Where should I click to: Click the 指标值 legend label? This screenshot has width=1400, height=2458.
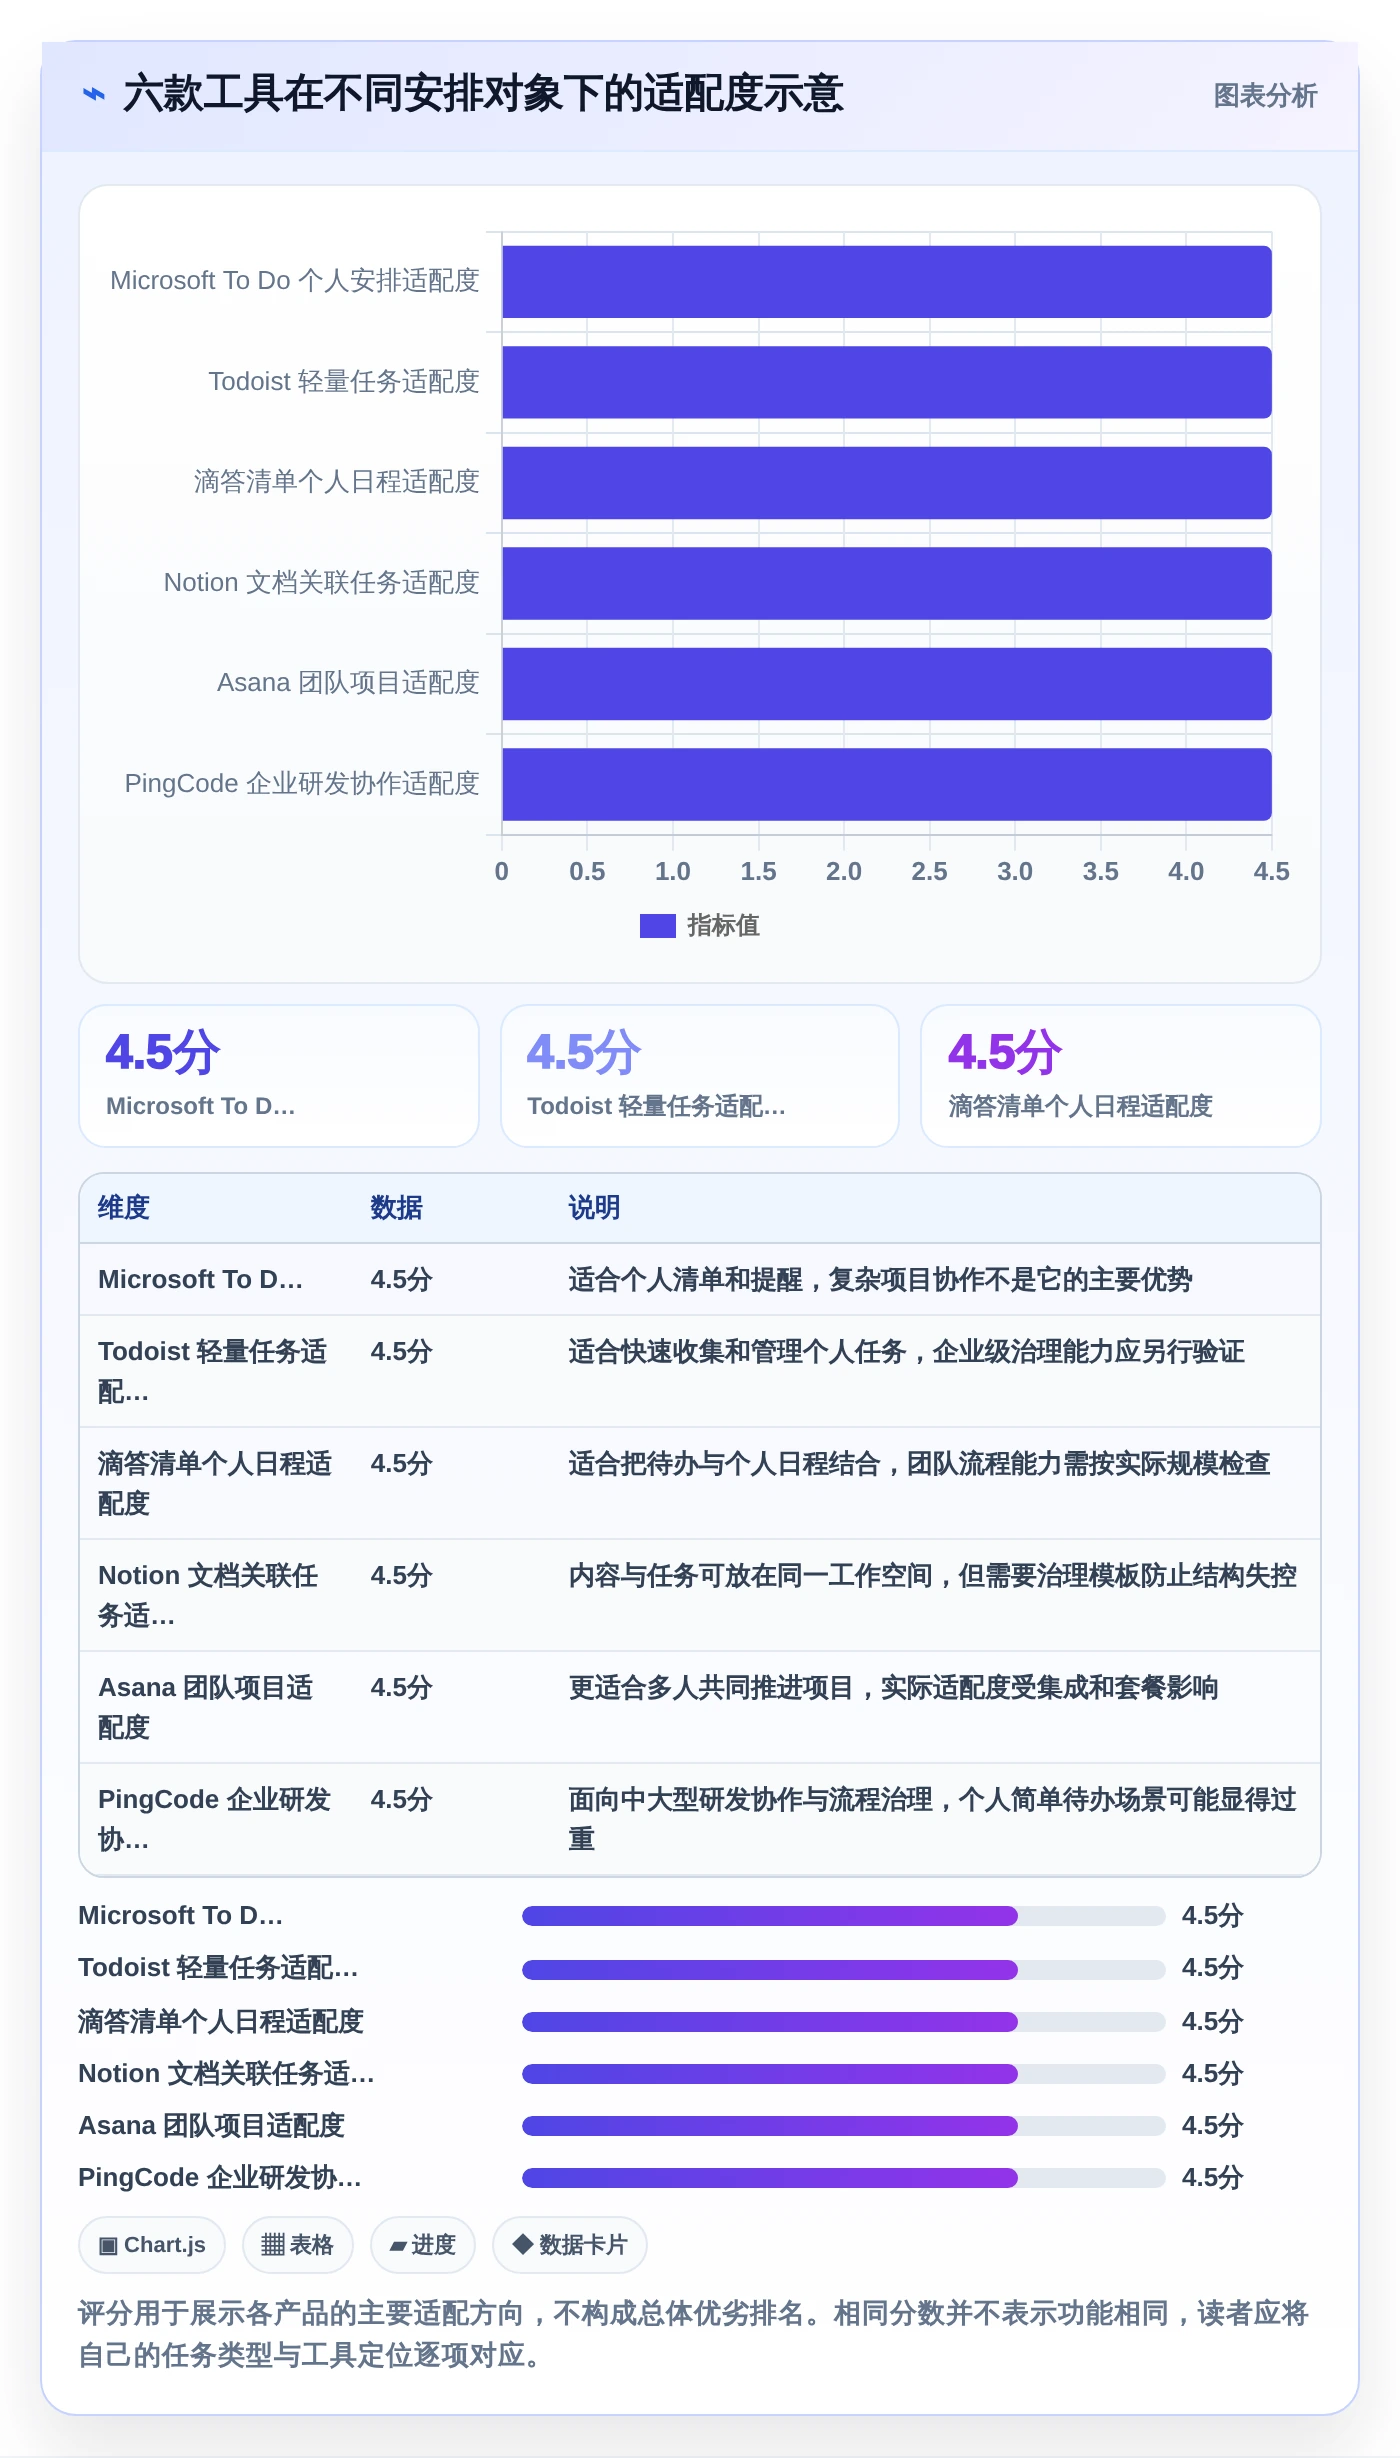724,926
